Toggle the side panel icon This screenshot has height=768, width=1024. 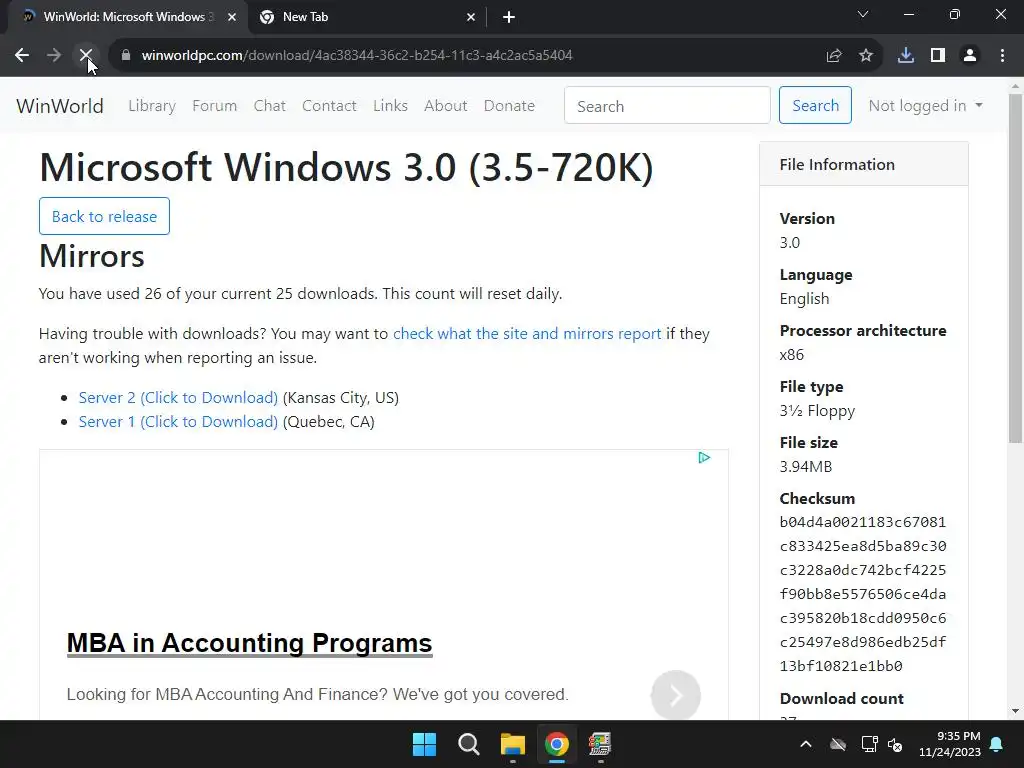pos(938,56)
